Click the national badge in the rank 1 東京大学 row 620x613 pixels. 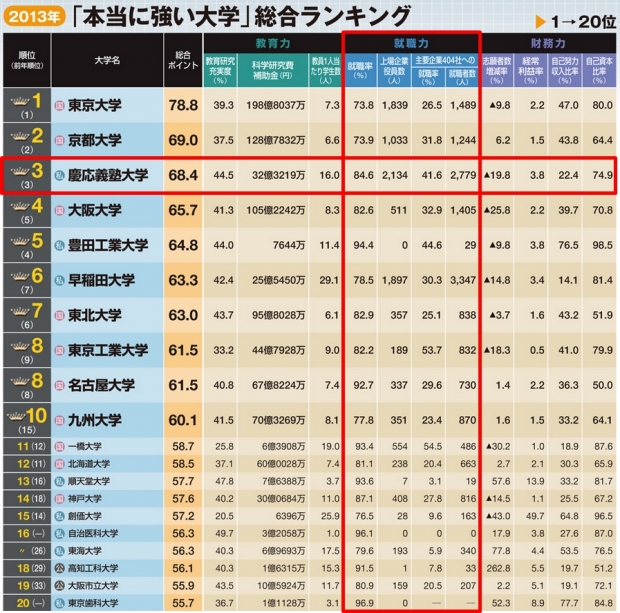tap(59, 106)
